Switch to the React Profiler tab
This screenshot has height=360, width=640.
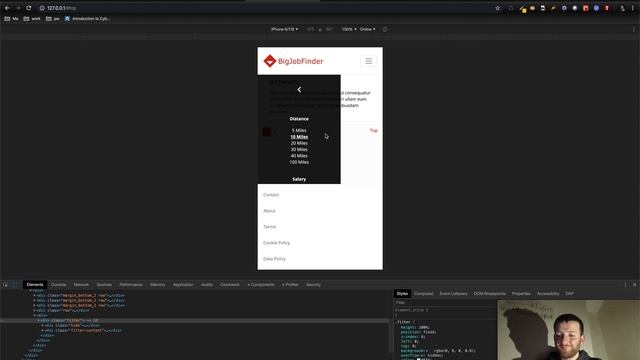(290, 284)
